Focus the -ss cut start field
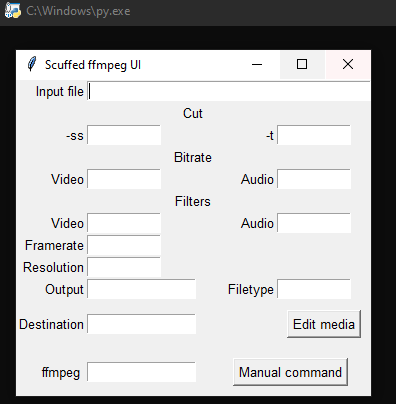The image size is (396, 404). (x=124, y=135)
